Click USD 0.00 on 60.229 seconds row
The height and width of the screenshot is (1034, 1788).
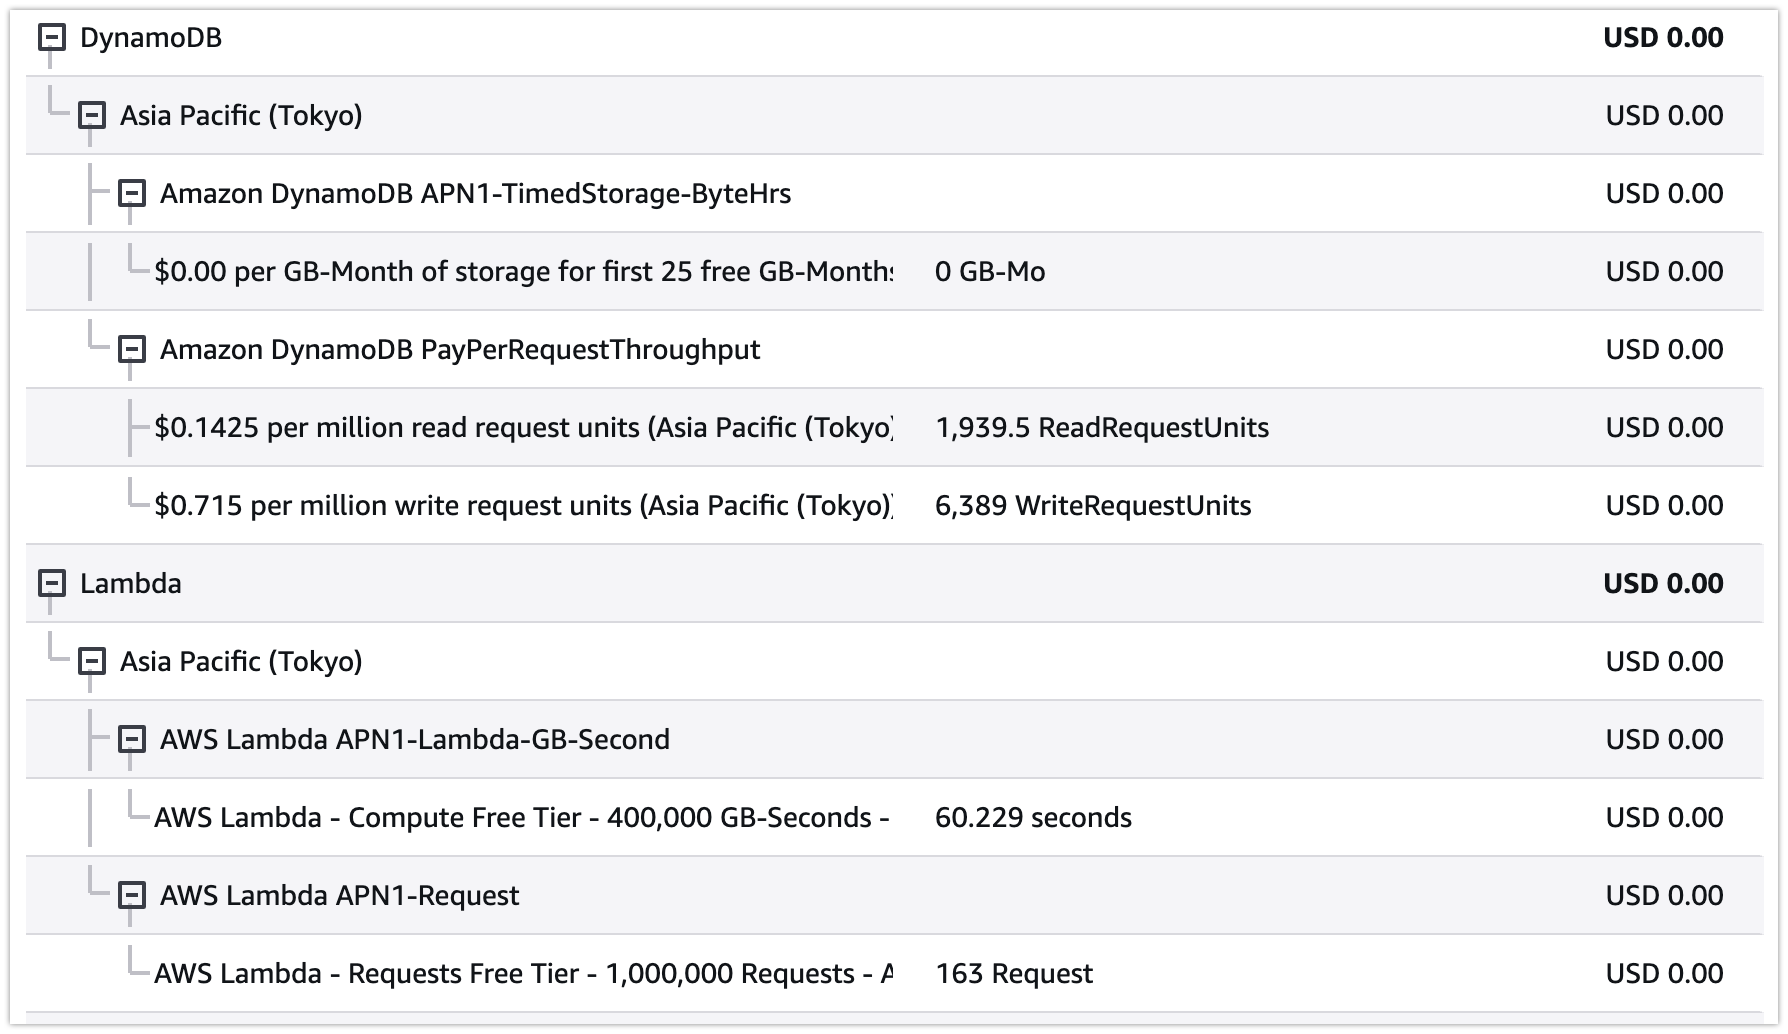(1665, 818)
